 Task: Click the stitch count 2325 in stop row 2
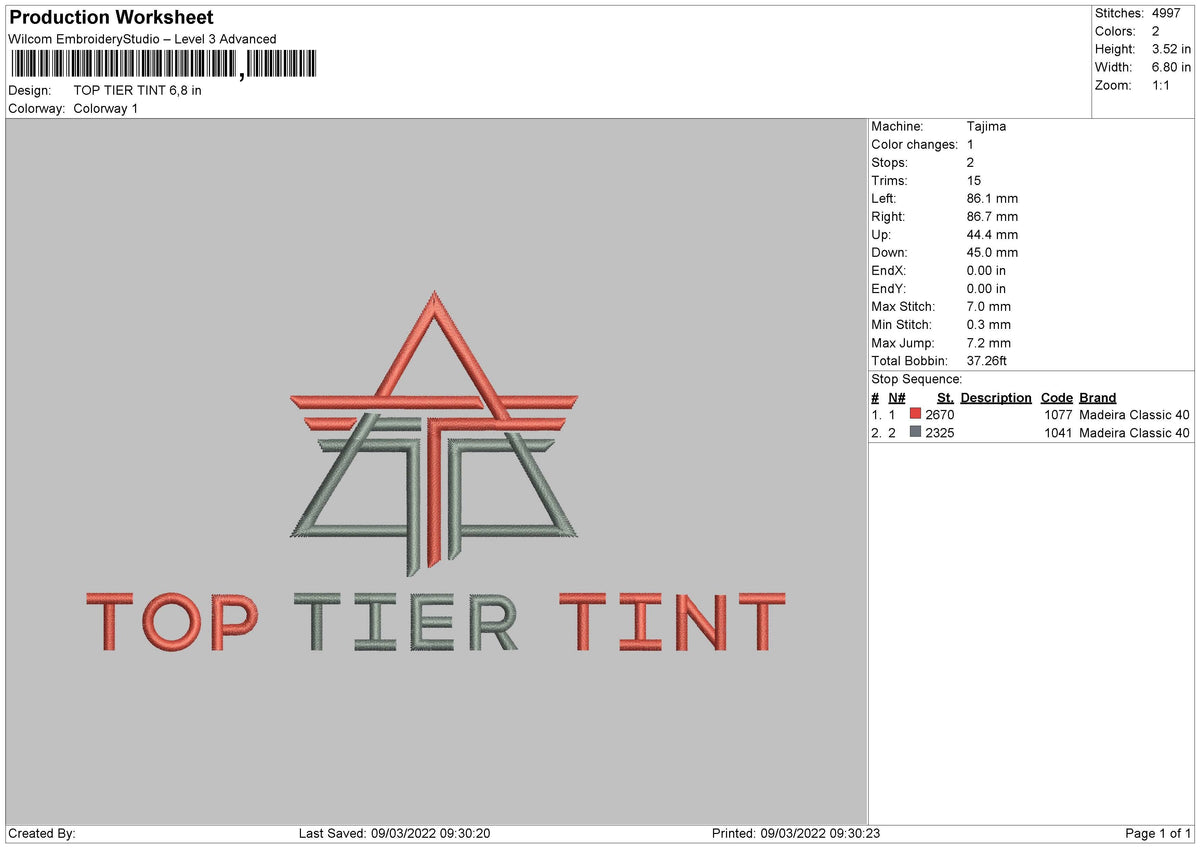point(940,432)
